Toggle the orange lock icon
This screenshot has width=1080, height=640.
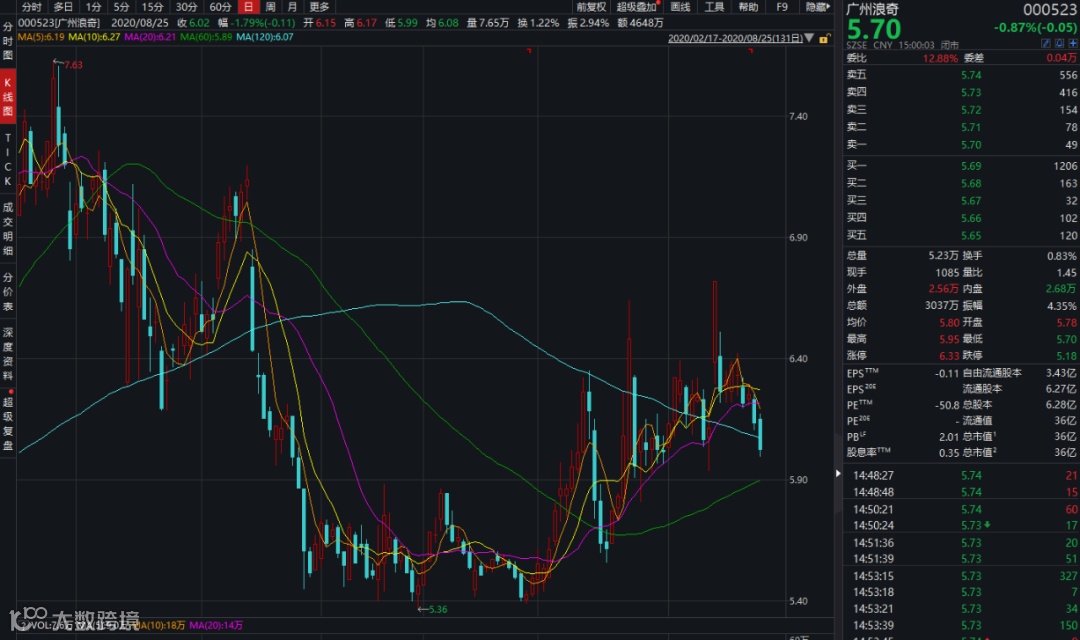pos(823,39)
